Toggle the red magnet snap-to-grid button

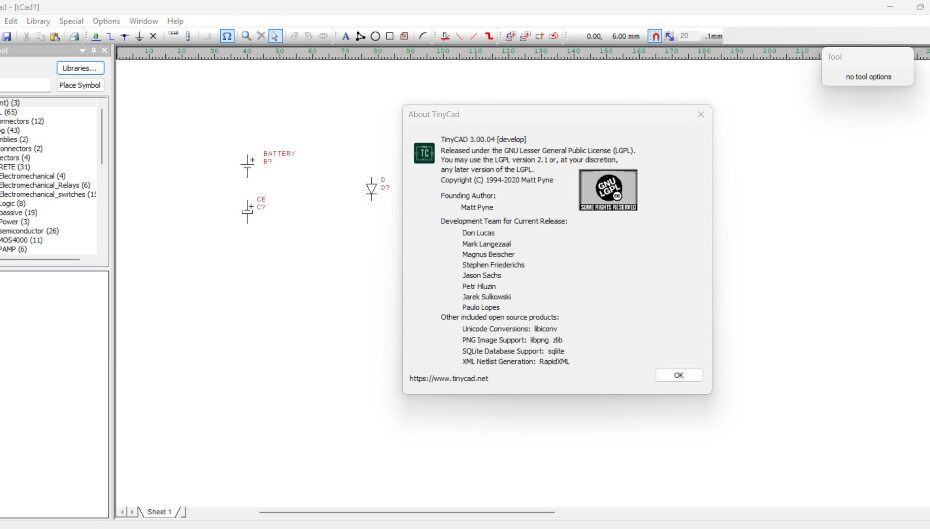655,36
